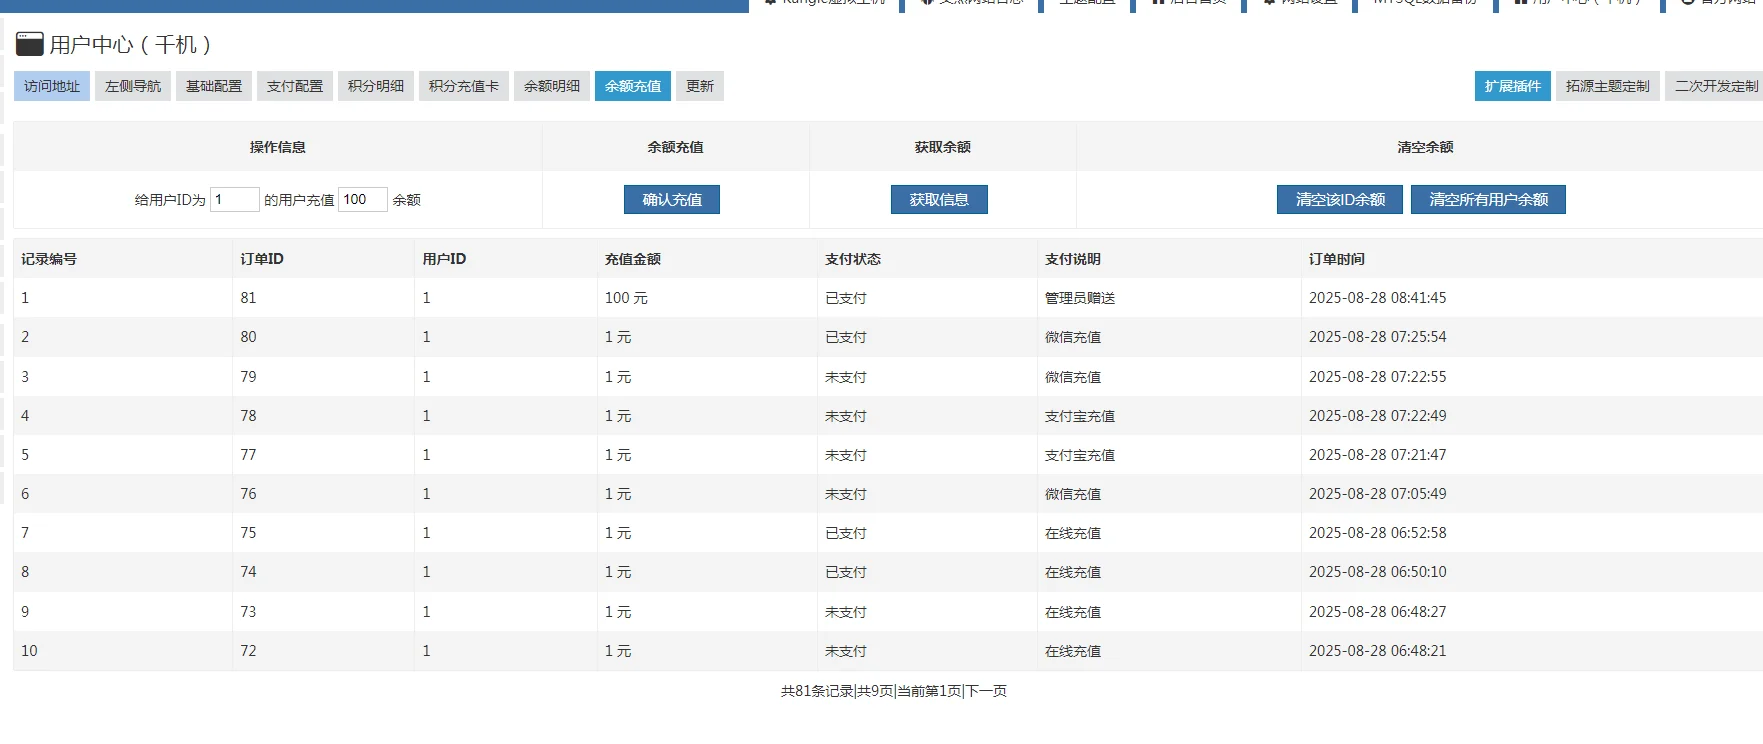
Task: Click the 清空该ID余额 button
Action: [x=1340, y=200]
